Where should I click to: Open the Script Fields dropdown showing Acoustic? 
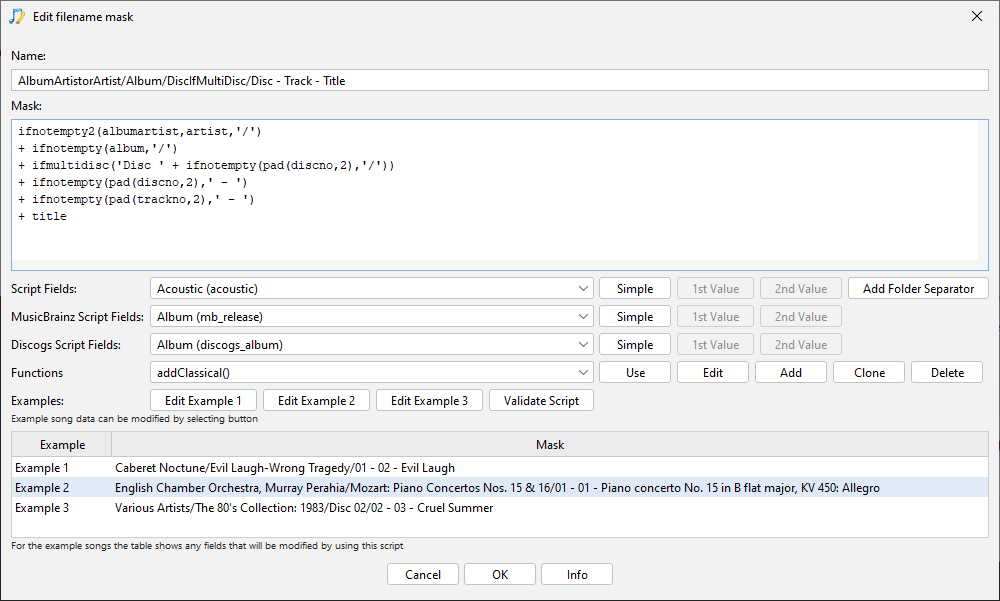pos(372,288)
